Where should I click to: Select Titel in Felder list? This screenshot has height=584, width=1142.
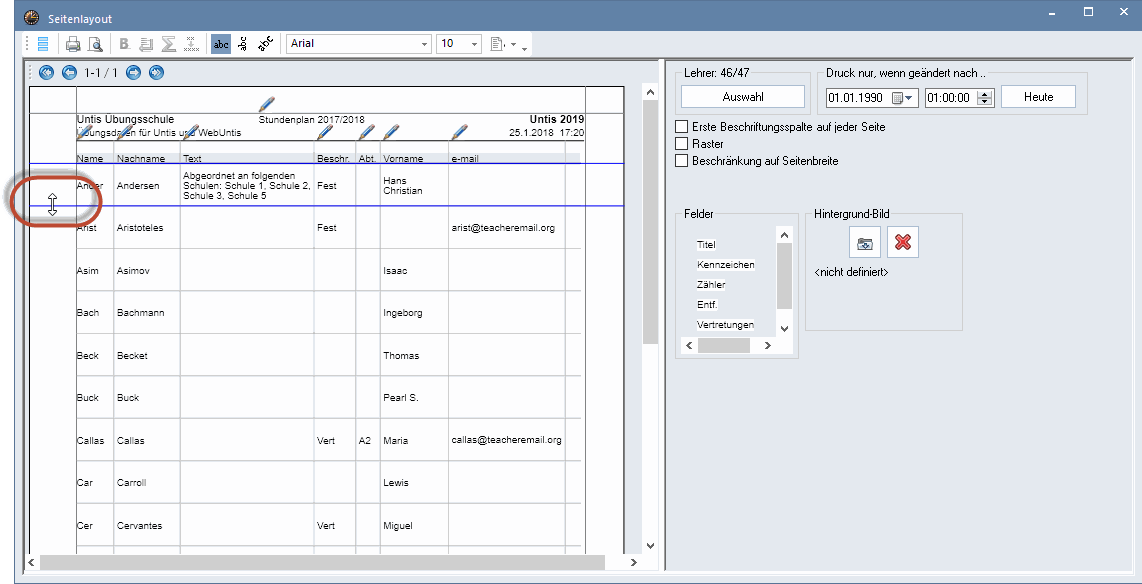pyautogui.click(x=706, y=245)
